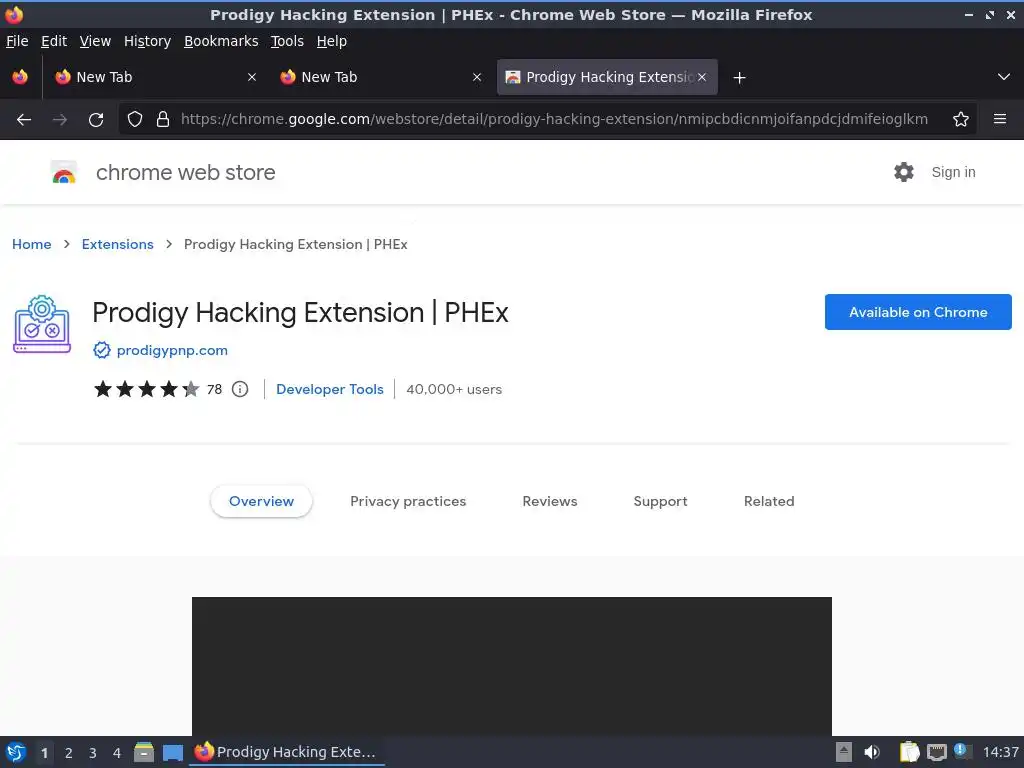Go to Home breadcrumb link
The width and height of the screenshot is (1024, 768).
[31, 244]
